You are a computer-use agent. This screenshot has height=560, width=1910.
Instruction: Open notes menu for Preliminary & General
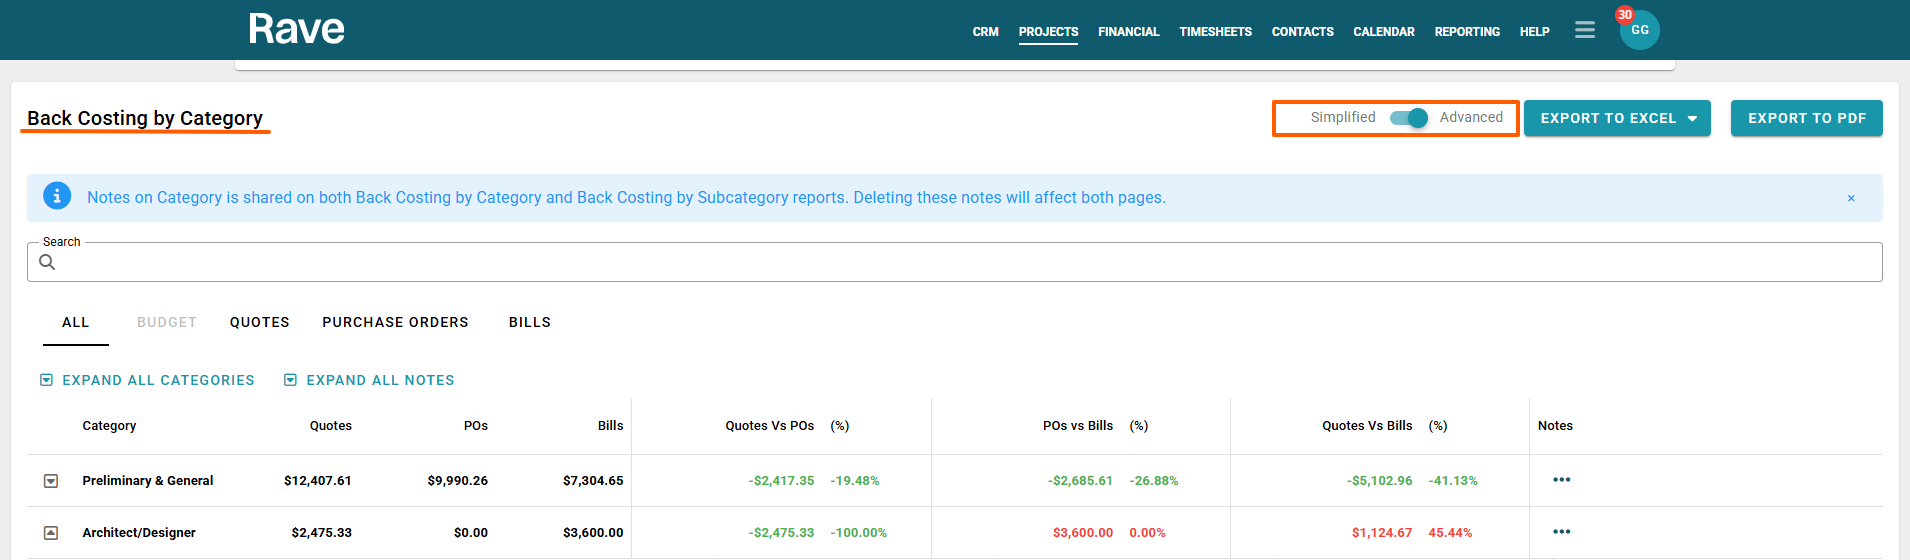[1561, 480]
